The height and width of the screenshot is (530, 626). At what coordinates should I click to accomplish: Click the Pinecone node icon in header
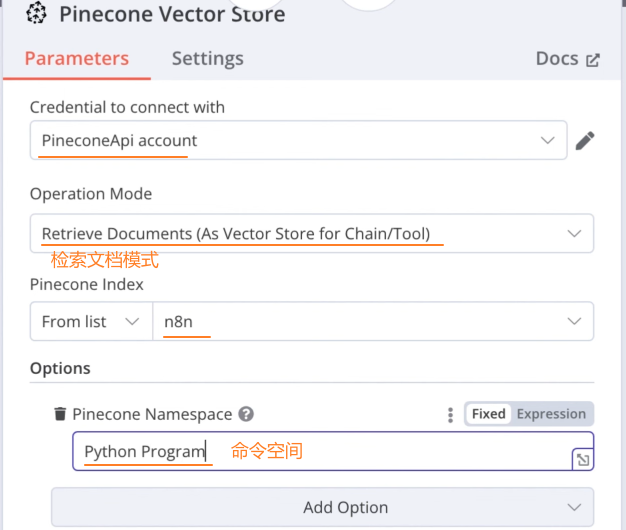[37, 14]
